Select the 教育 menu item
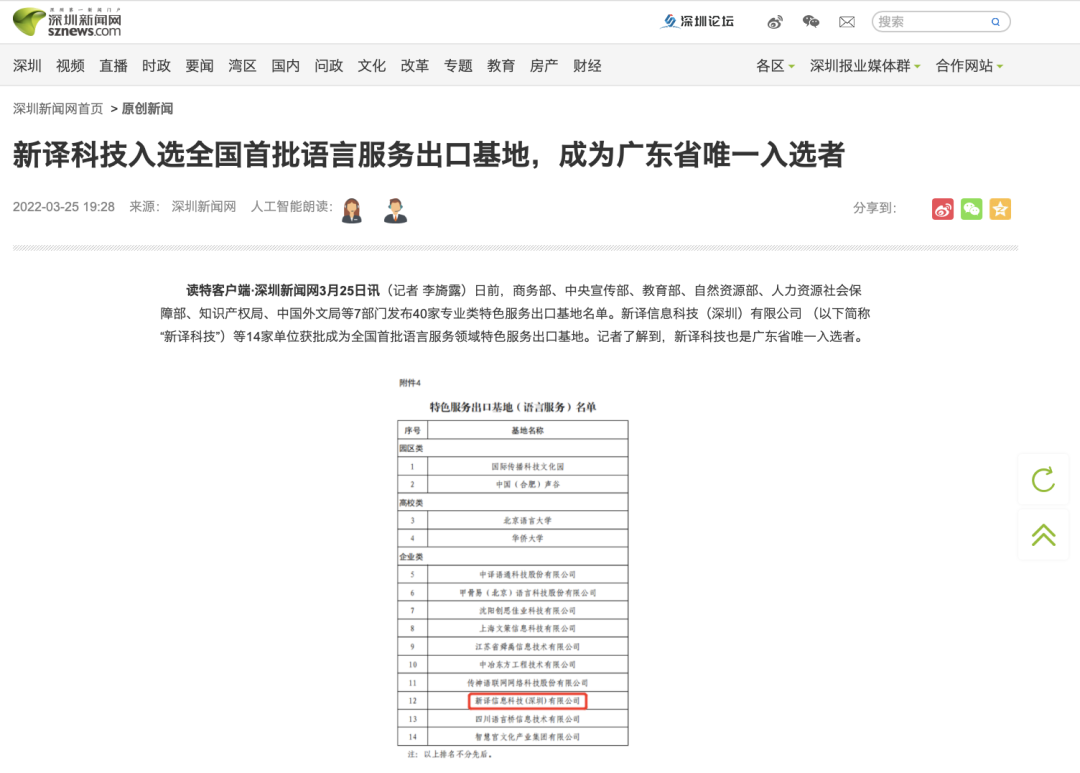The image size is (1080, 773). pyautogui.click(x=500, y=65)
